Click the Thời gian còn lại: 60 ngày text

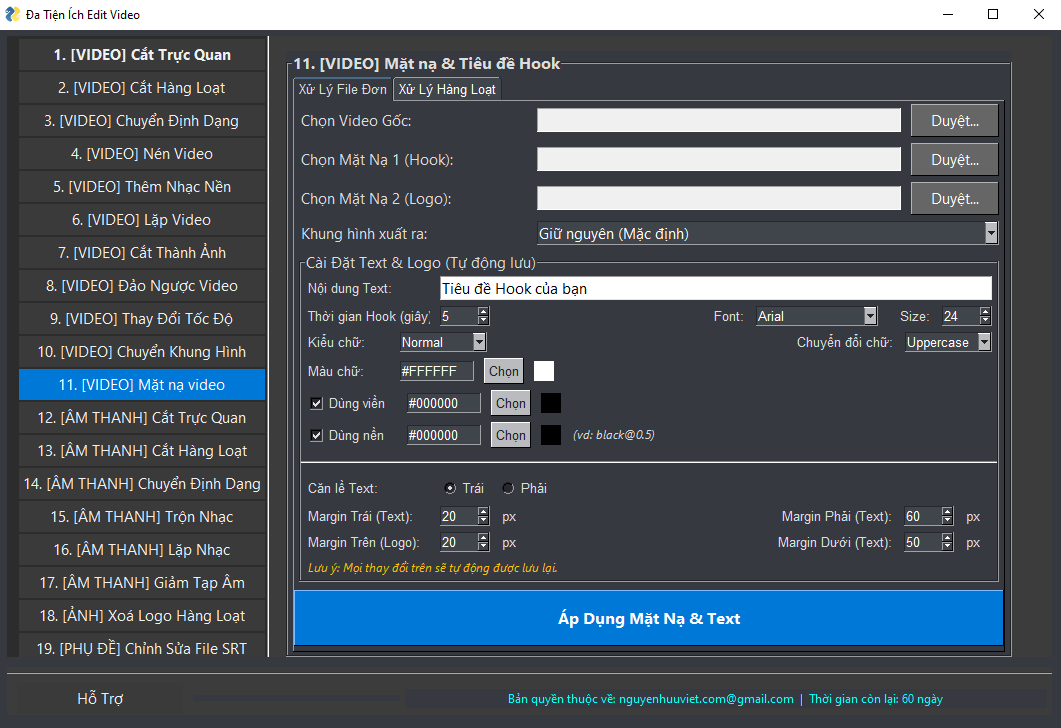pyautogui.click(x=876, y=699)
